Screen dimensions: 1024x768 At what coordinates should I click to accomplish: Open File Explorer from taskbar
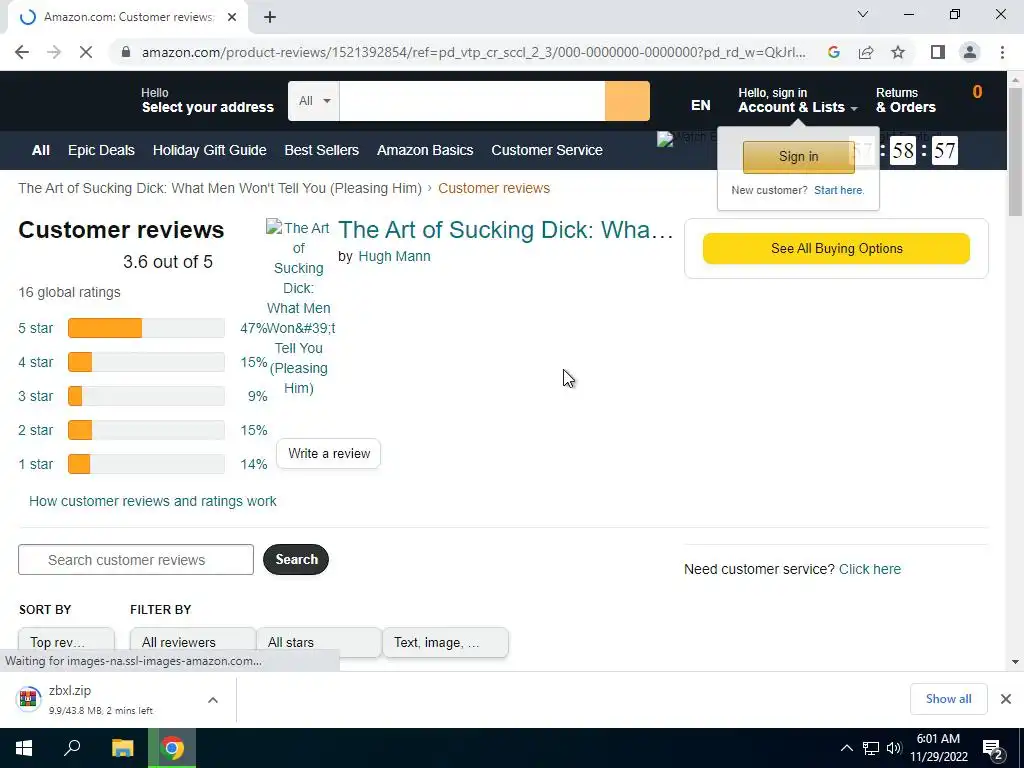click(x=122, y=748)
